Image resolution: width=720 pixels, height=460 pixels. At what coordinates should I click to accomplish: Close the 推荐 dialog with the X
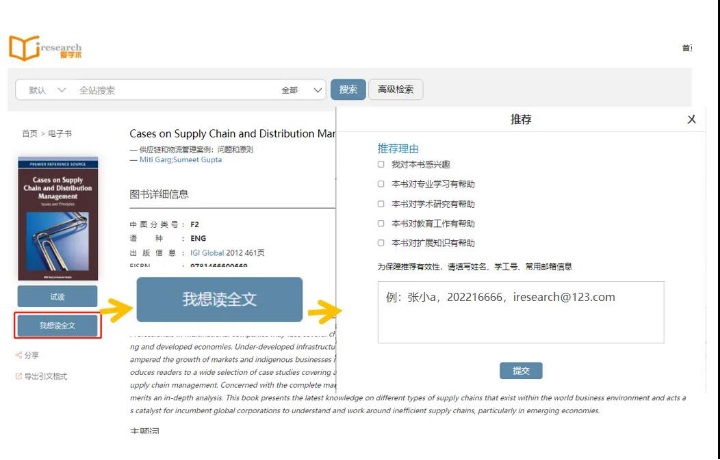(691, 119)
